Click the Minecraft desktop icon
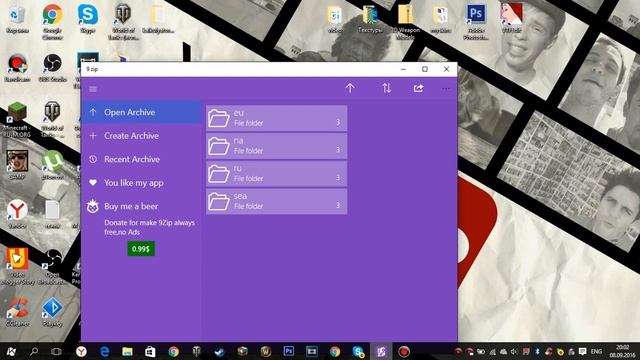 point(17,119)
